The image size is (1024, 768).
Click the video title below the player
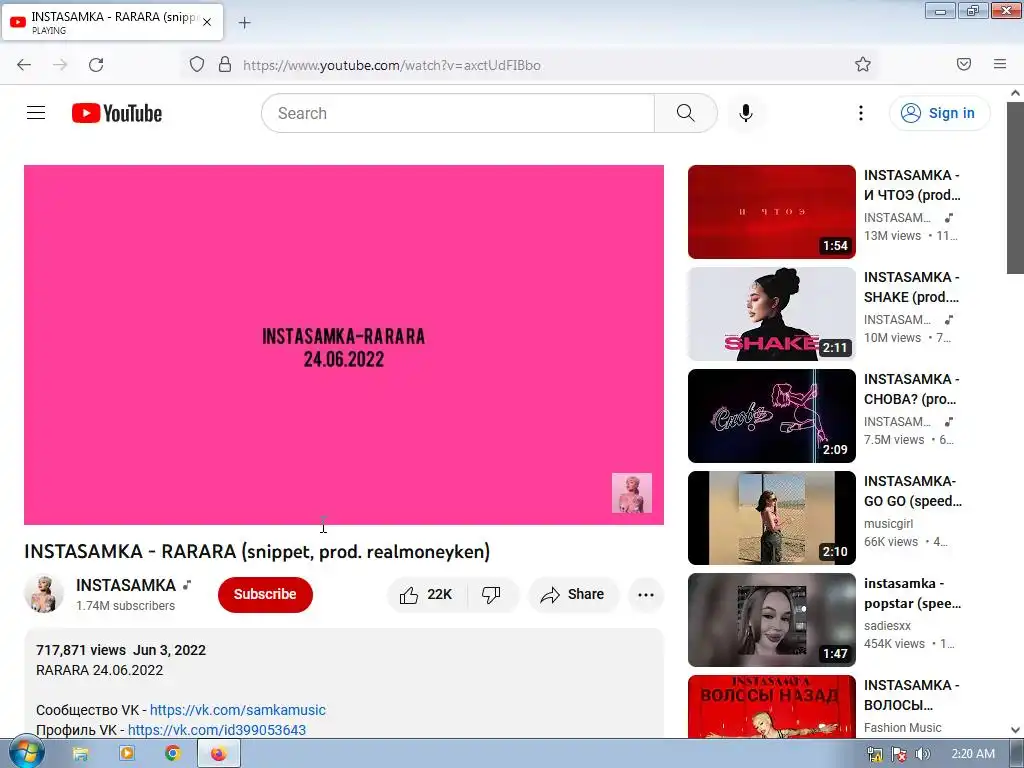pyautogui.click(x=257, y=552)
